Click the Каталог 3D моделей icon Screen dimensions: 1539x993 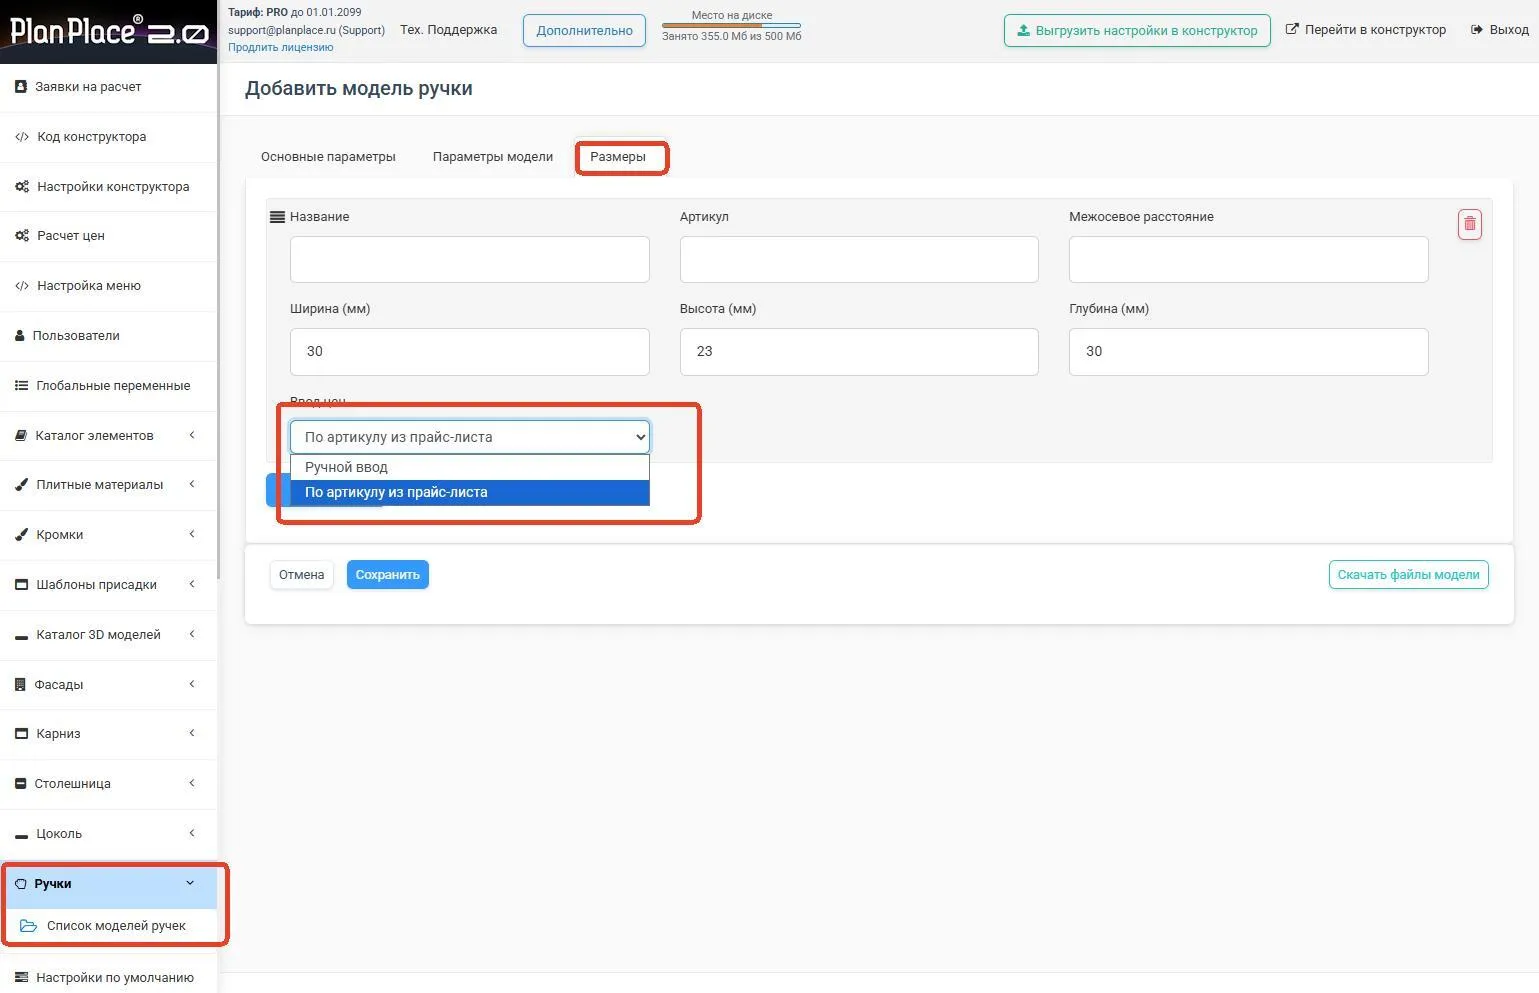[22, 636]
